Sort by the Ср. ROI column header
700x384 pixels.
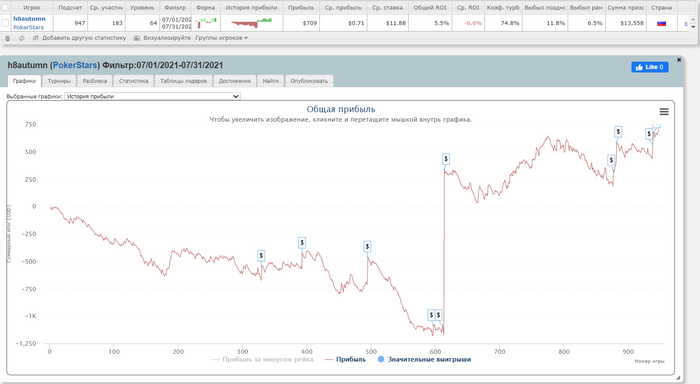[x=468, y=8]
